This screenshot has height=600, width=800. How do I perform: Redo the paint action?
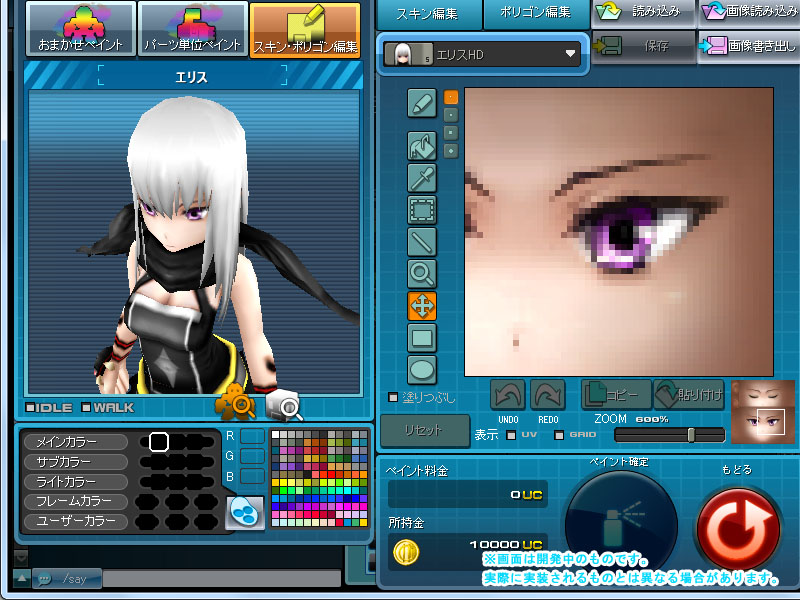pyautogui.click(x=547, y=394)
